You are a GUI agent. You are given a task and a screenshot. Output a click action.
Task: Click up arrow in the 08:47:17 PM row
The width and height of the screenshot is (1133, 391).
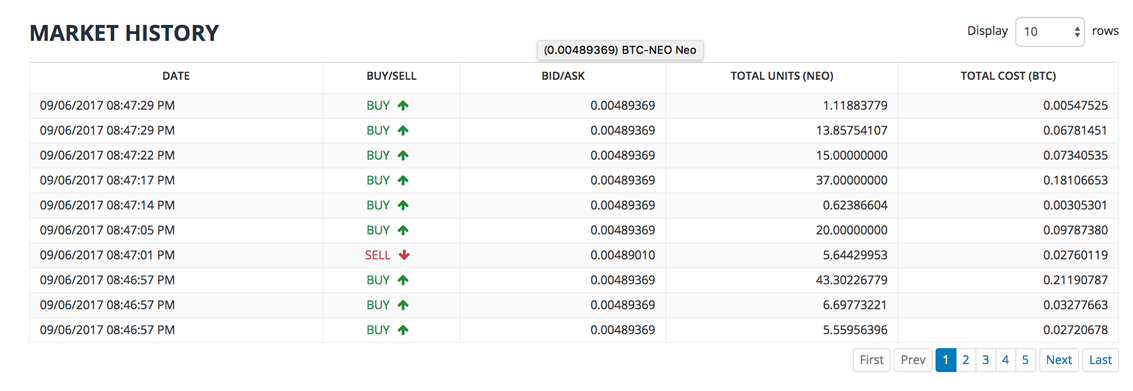pyautogui.click(x=403, y=180)
